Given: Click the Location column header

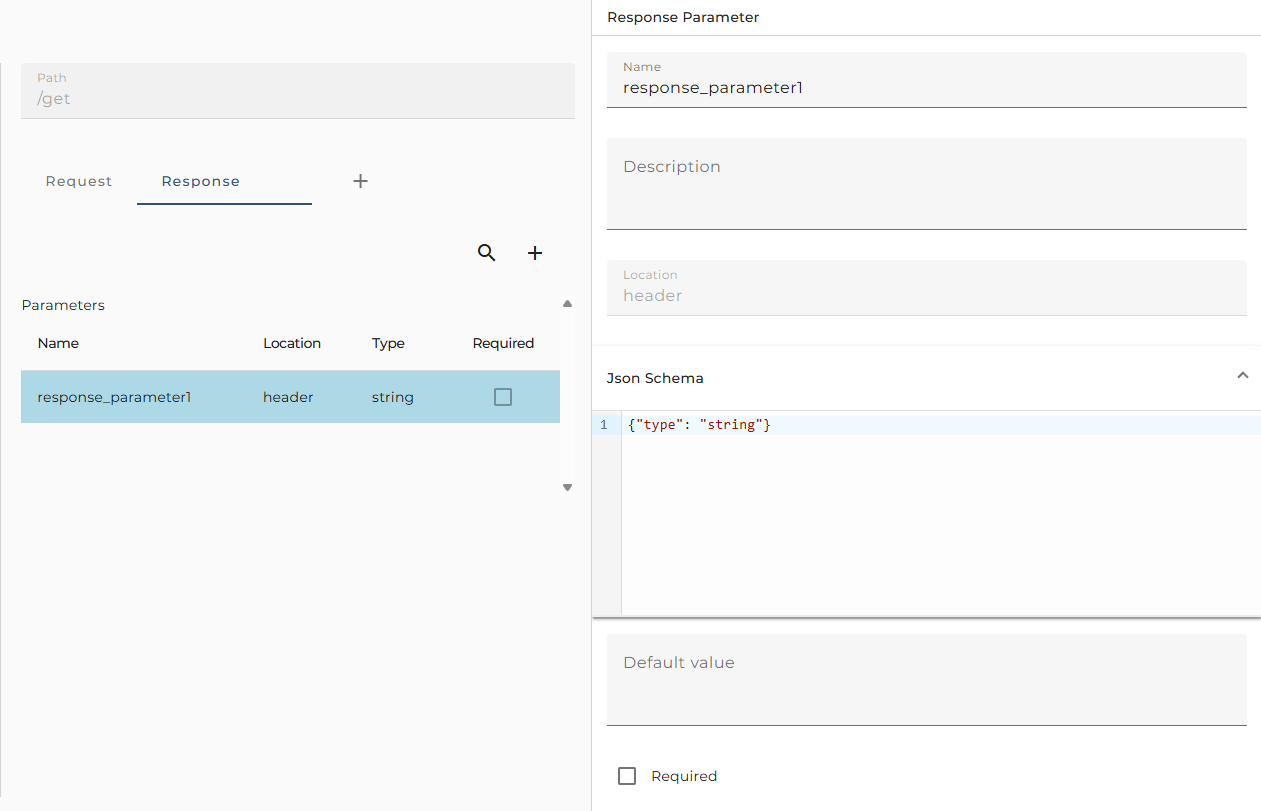Looking at the screenshot, I should pos(292,343).
